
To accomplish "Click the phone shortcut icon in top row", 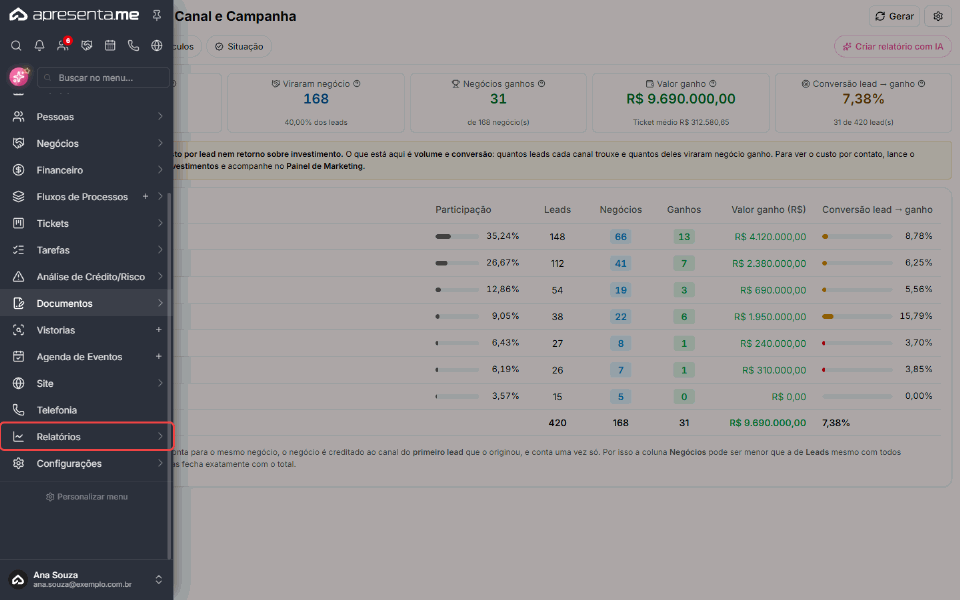I will pos(133,45).
